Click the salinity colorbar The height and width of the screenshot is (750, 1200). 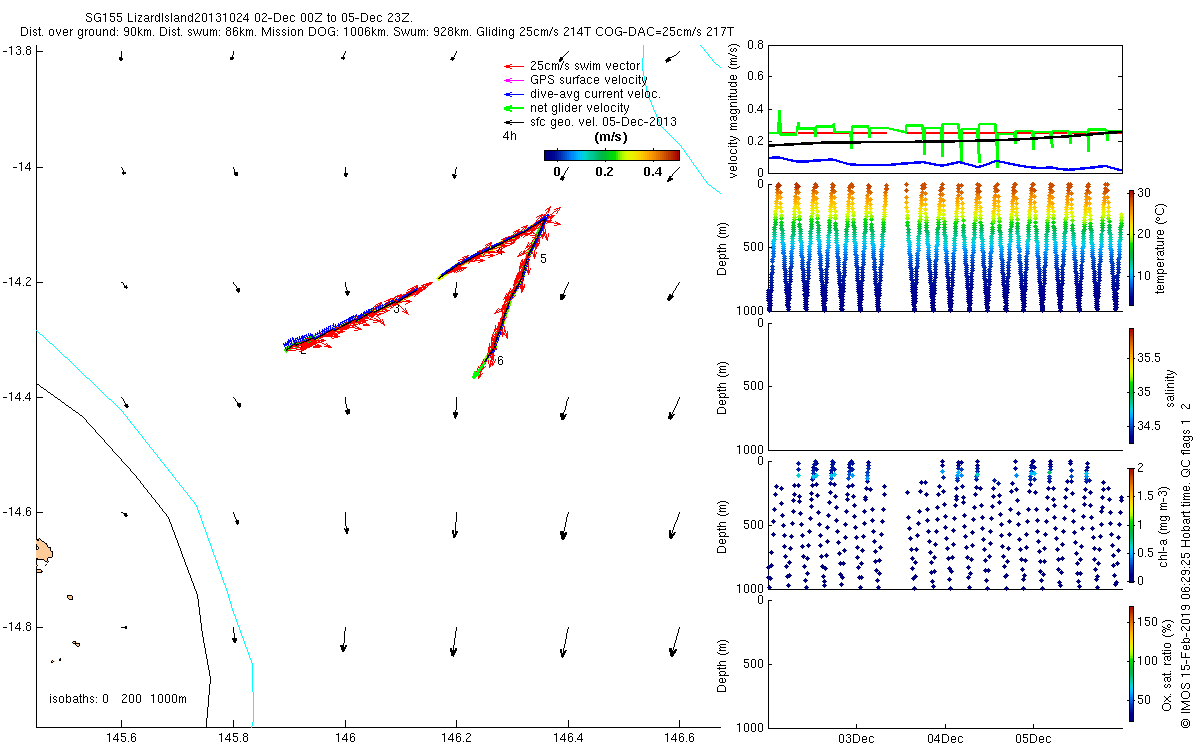point(1131,385)
